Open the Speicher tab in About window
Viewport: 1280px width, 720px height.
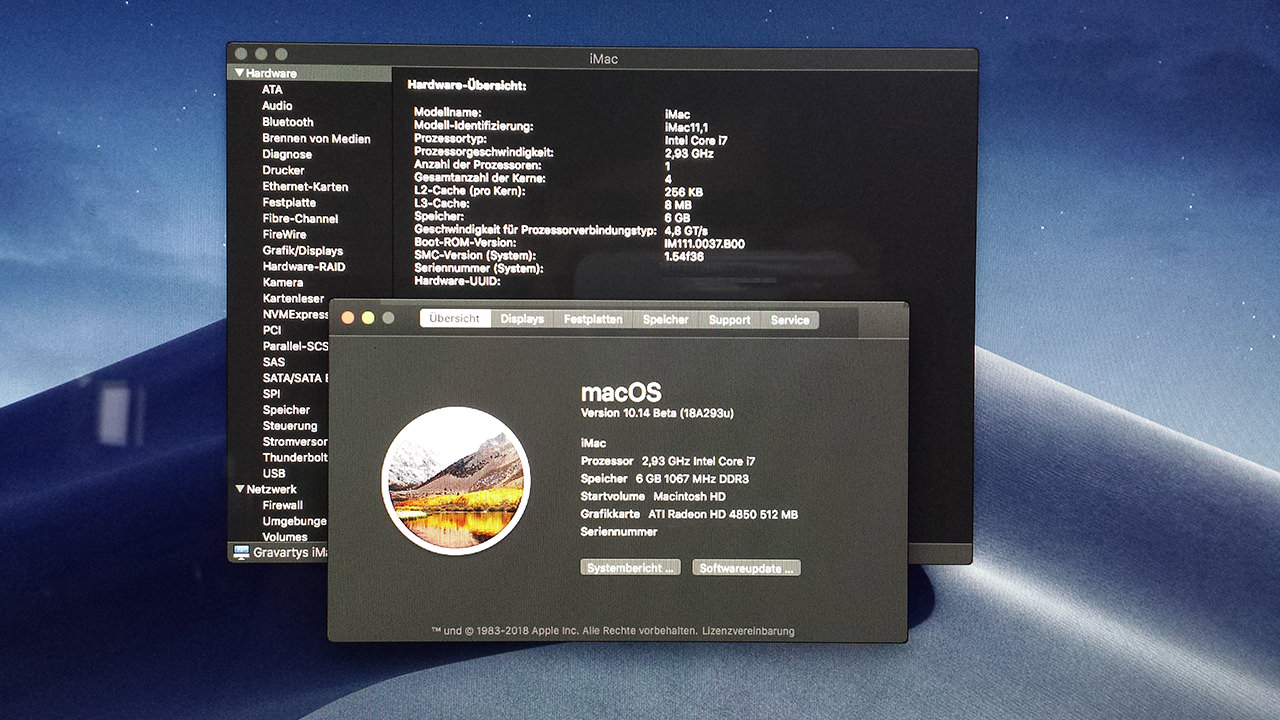(666, 319)
